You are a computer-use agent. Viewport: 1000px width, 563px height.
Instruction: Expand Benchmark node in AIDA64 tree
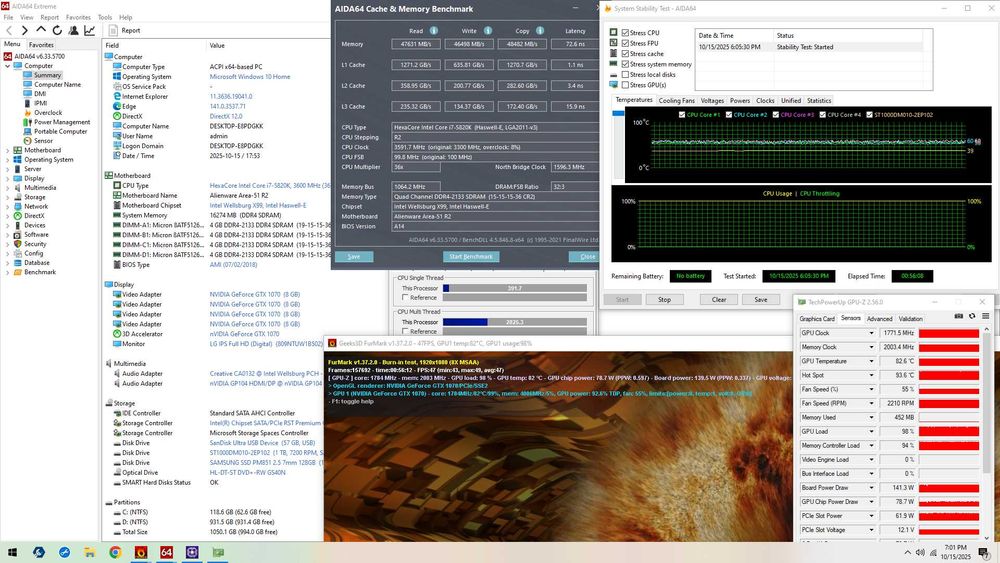pos(8,272)
